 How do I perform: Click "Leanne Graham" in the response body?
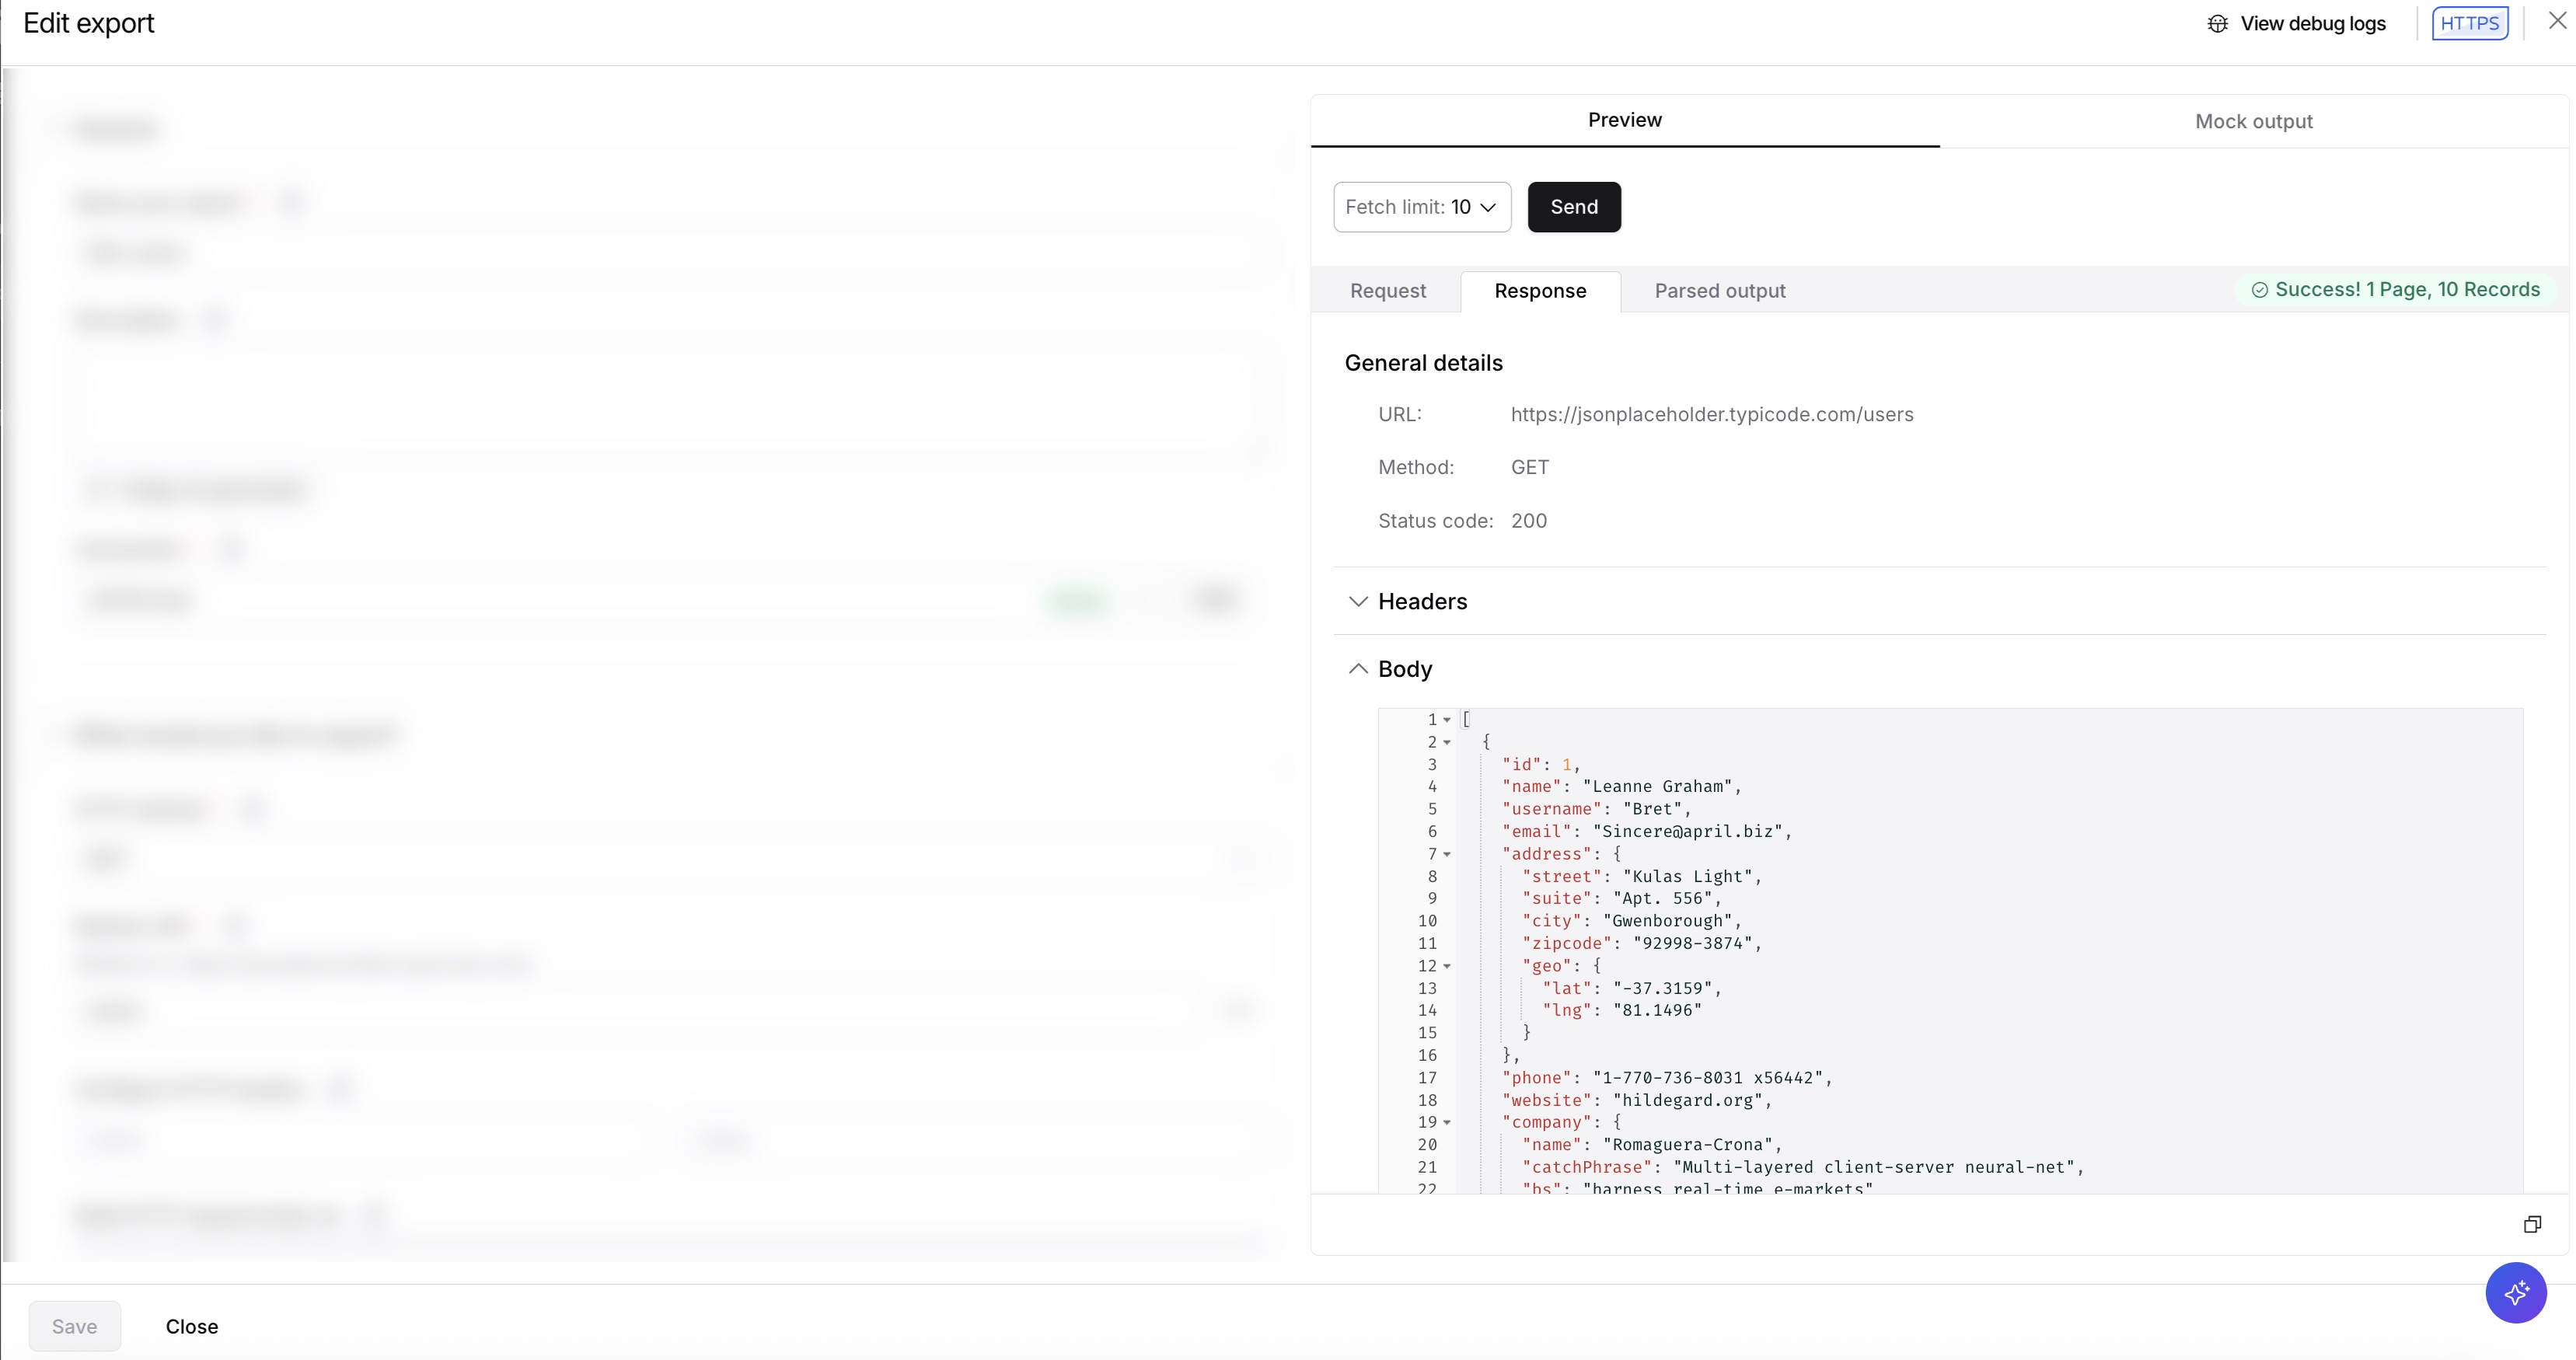click(1657, 787)
